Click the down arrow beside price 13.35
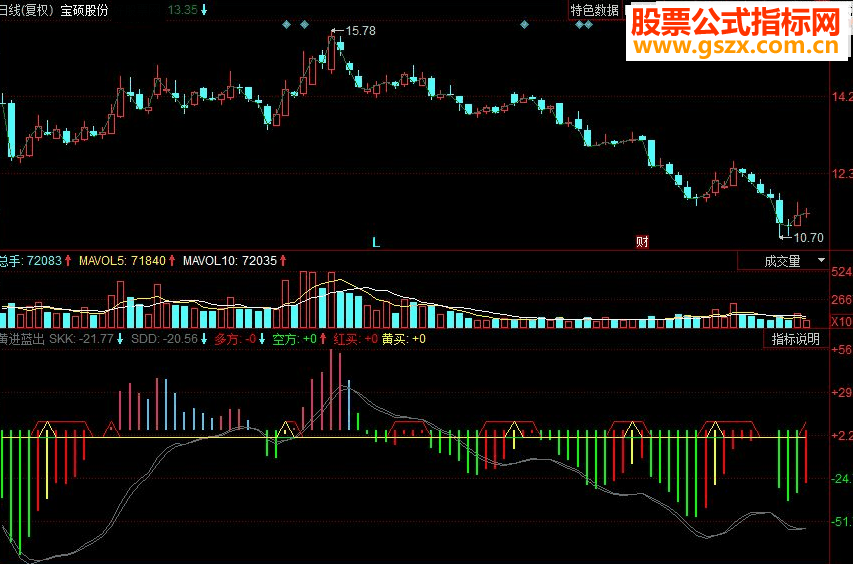Screen dimensions: 853x564 pyautogui.click(x=204, y=10)
